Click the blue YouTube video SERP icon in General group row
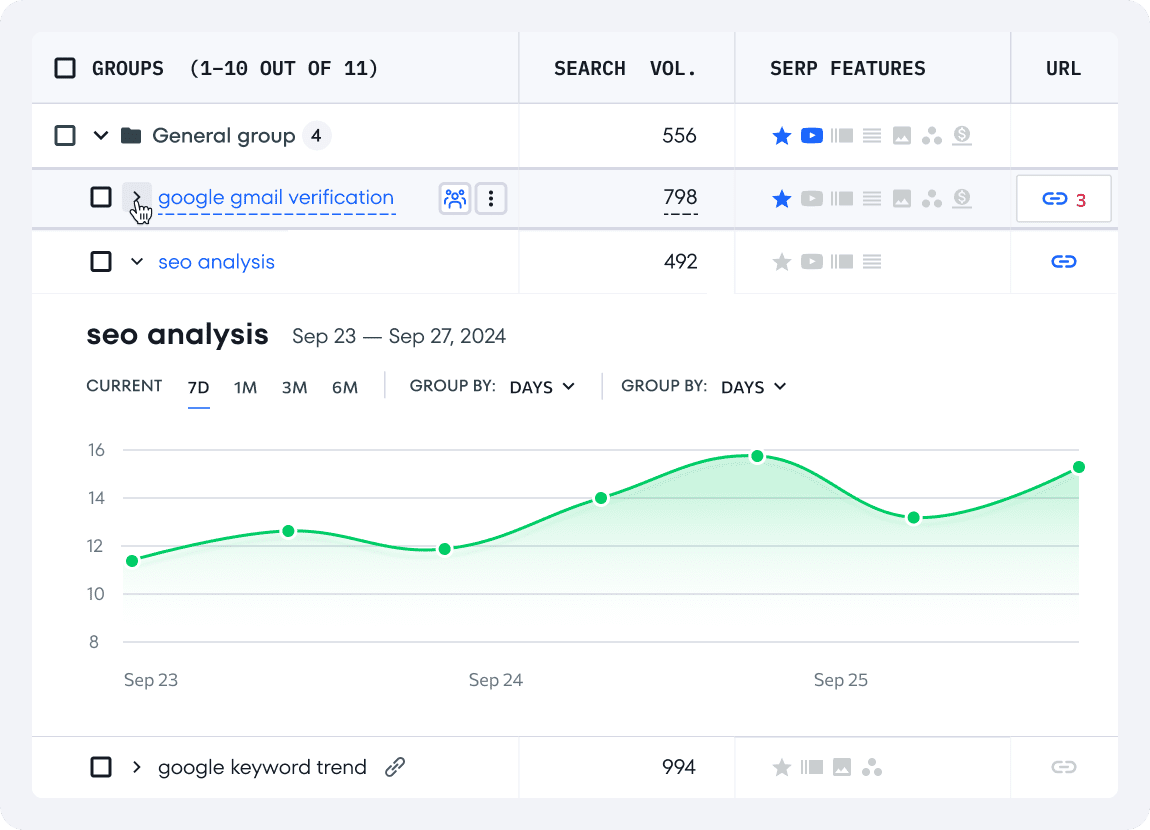The height and width of the screenshot is (830, 1150). click(x=812, y=135)
